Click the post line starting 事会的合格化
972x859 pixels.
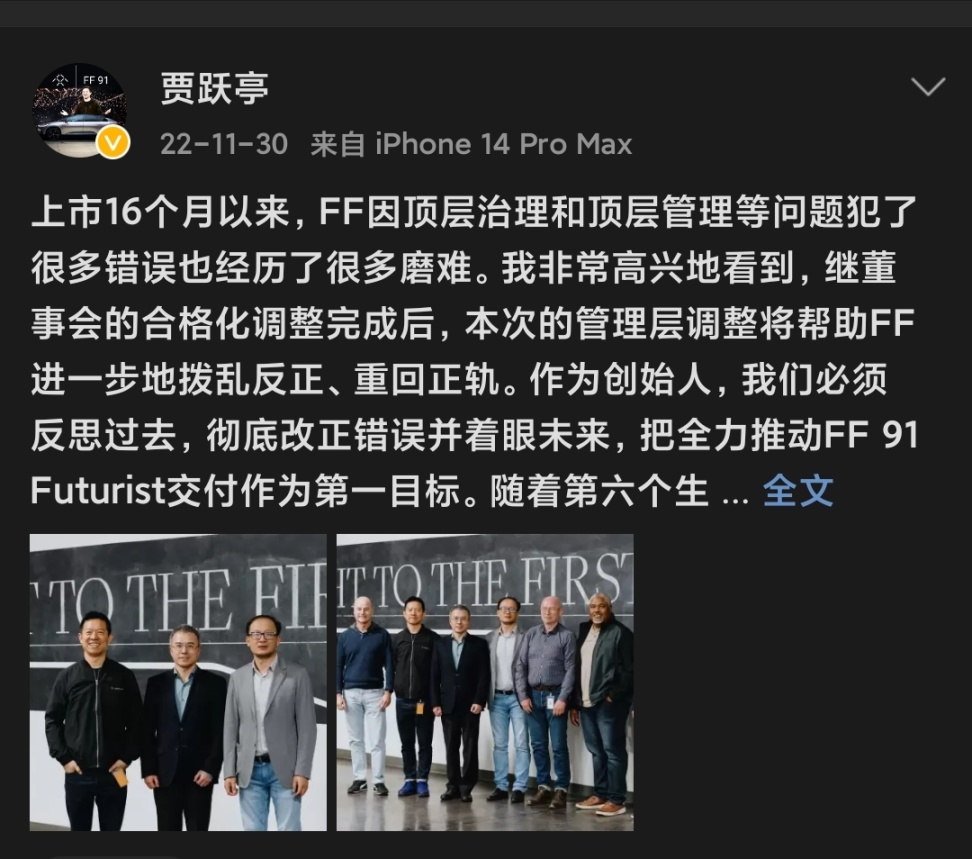472,324
